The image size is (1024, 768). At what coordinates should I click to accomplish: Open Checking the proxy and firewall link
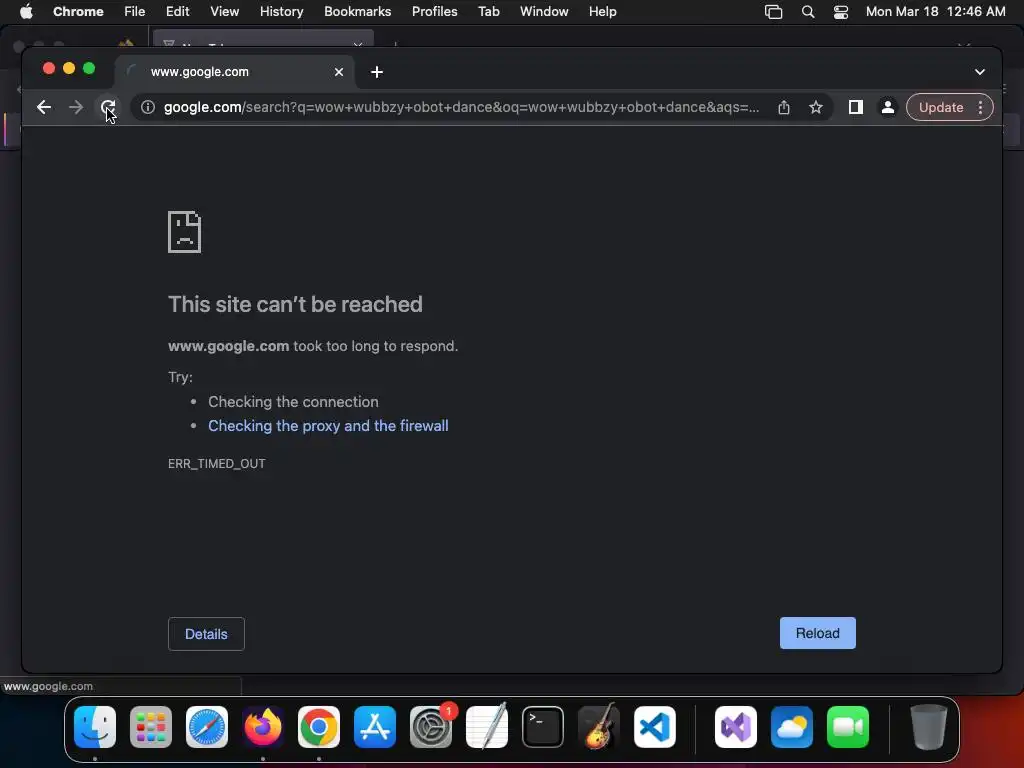tap(328, 426)
